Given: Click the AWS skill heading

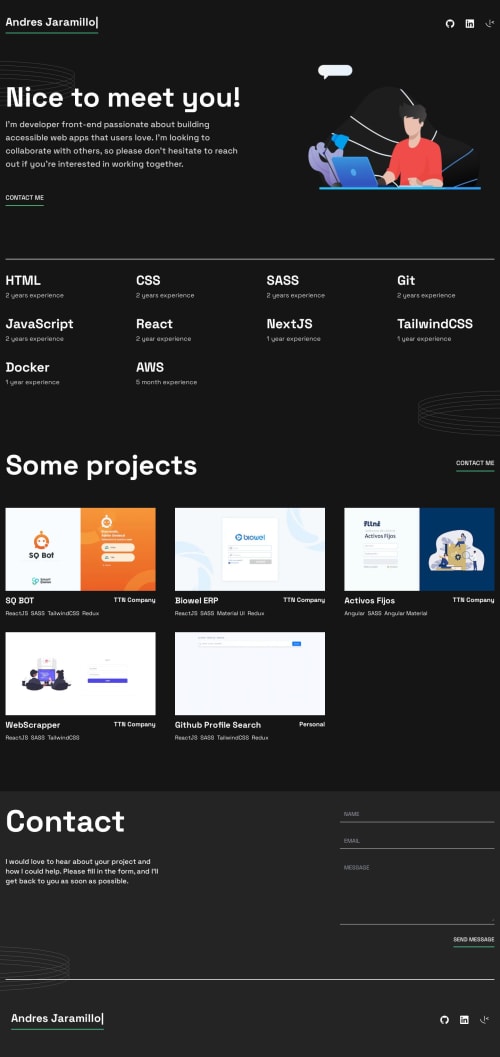Looking at the screenshot, I should tap(150, 367).
